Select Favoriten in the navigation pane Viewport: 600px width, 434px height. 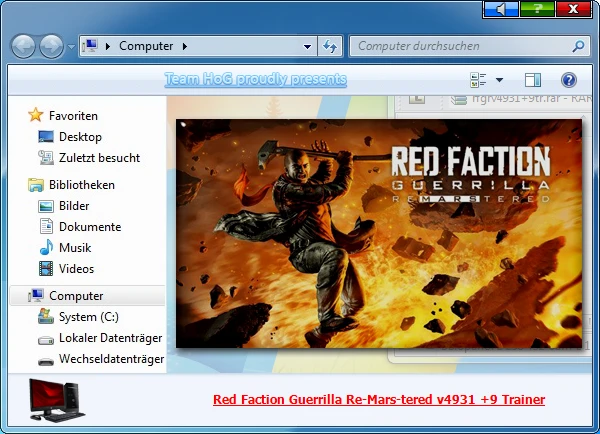click(x=73, y=116)
